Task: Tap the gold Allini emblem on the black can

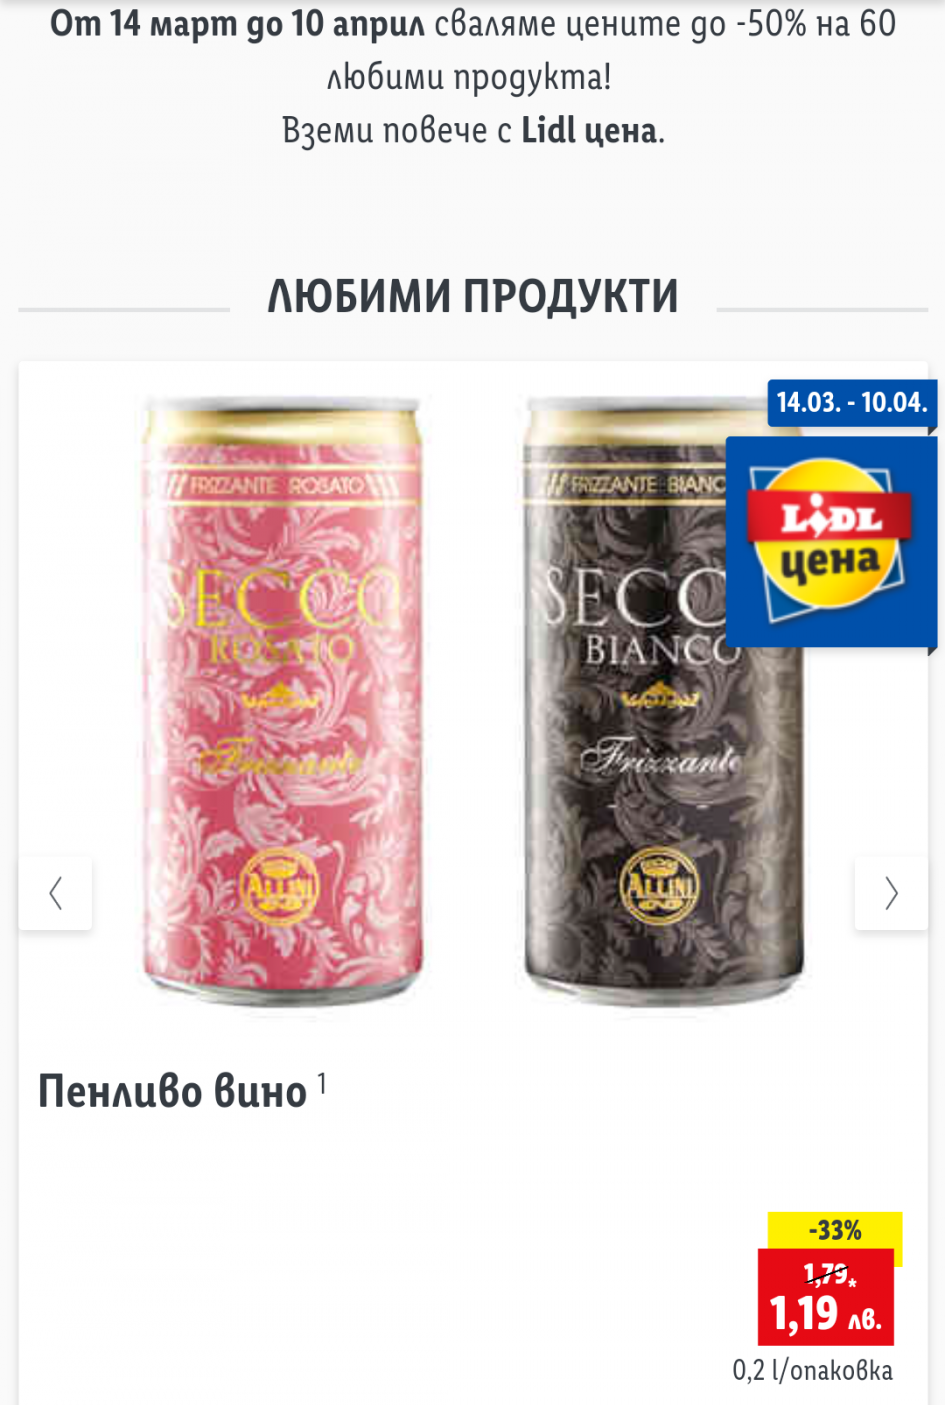Action: point(659,886)
